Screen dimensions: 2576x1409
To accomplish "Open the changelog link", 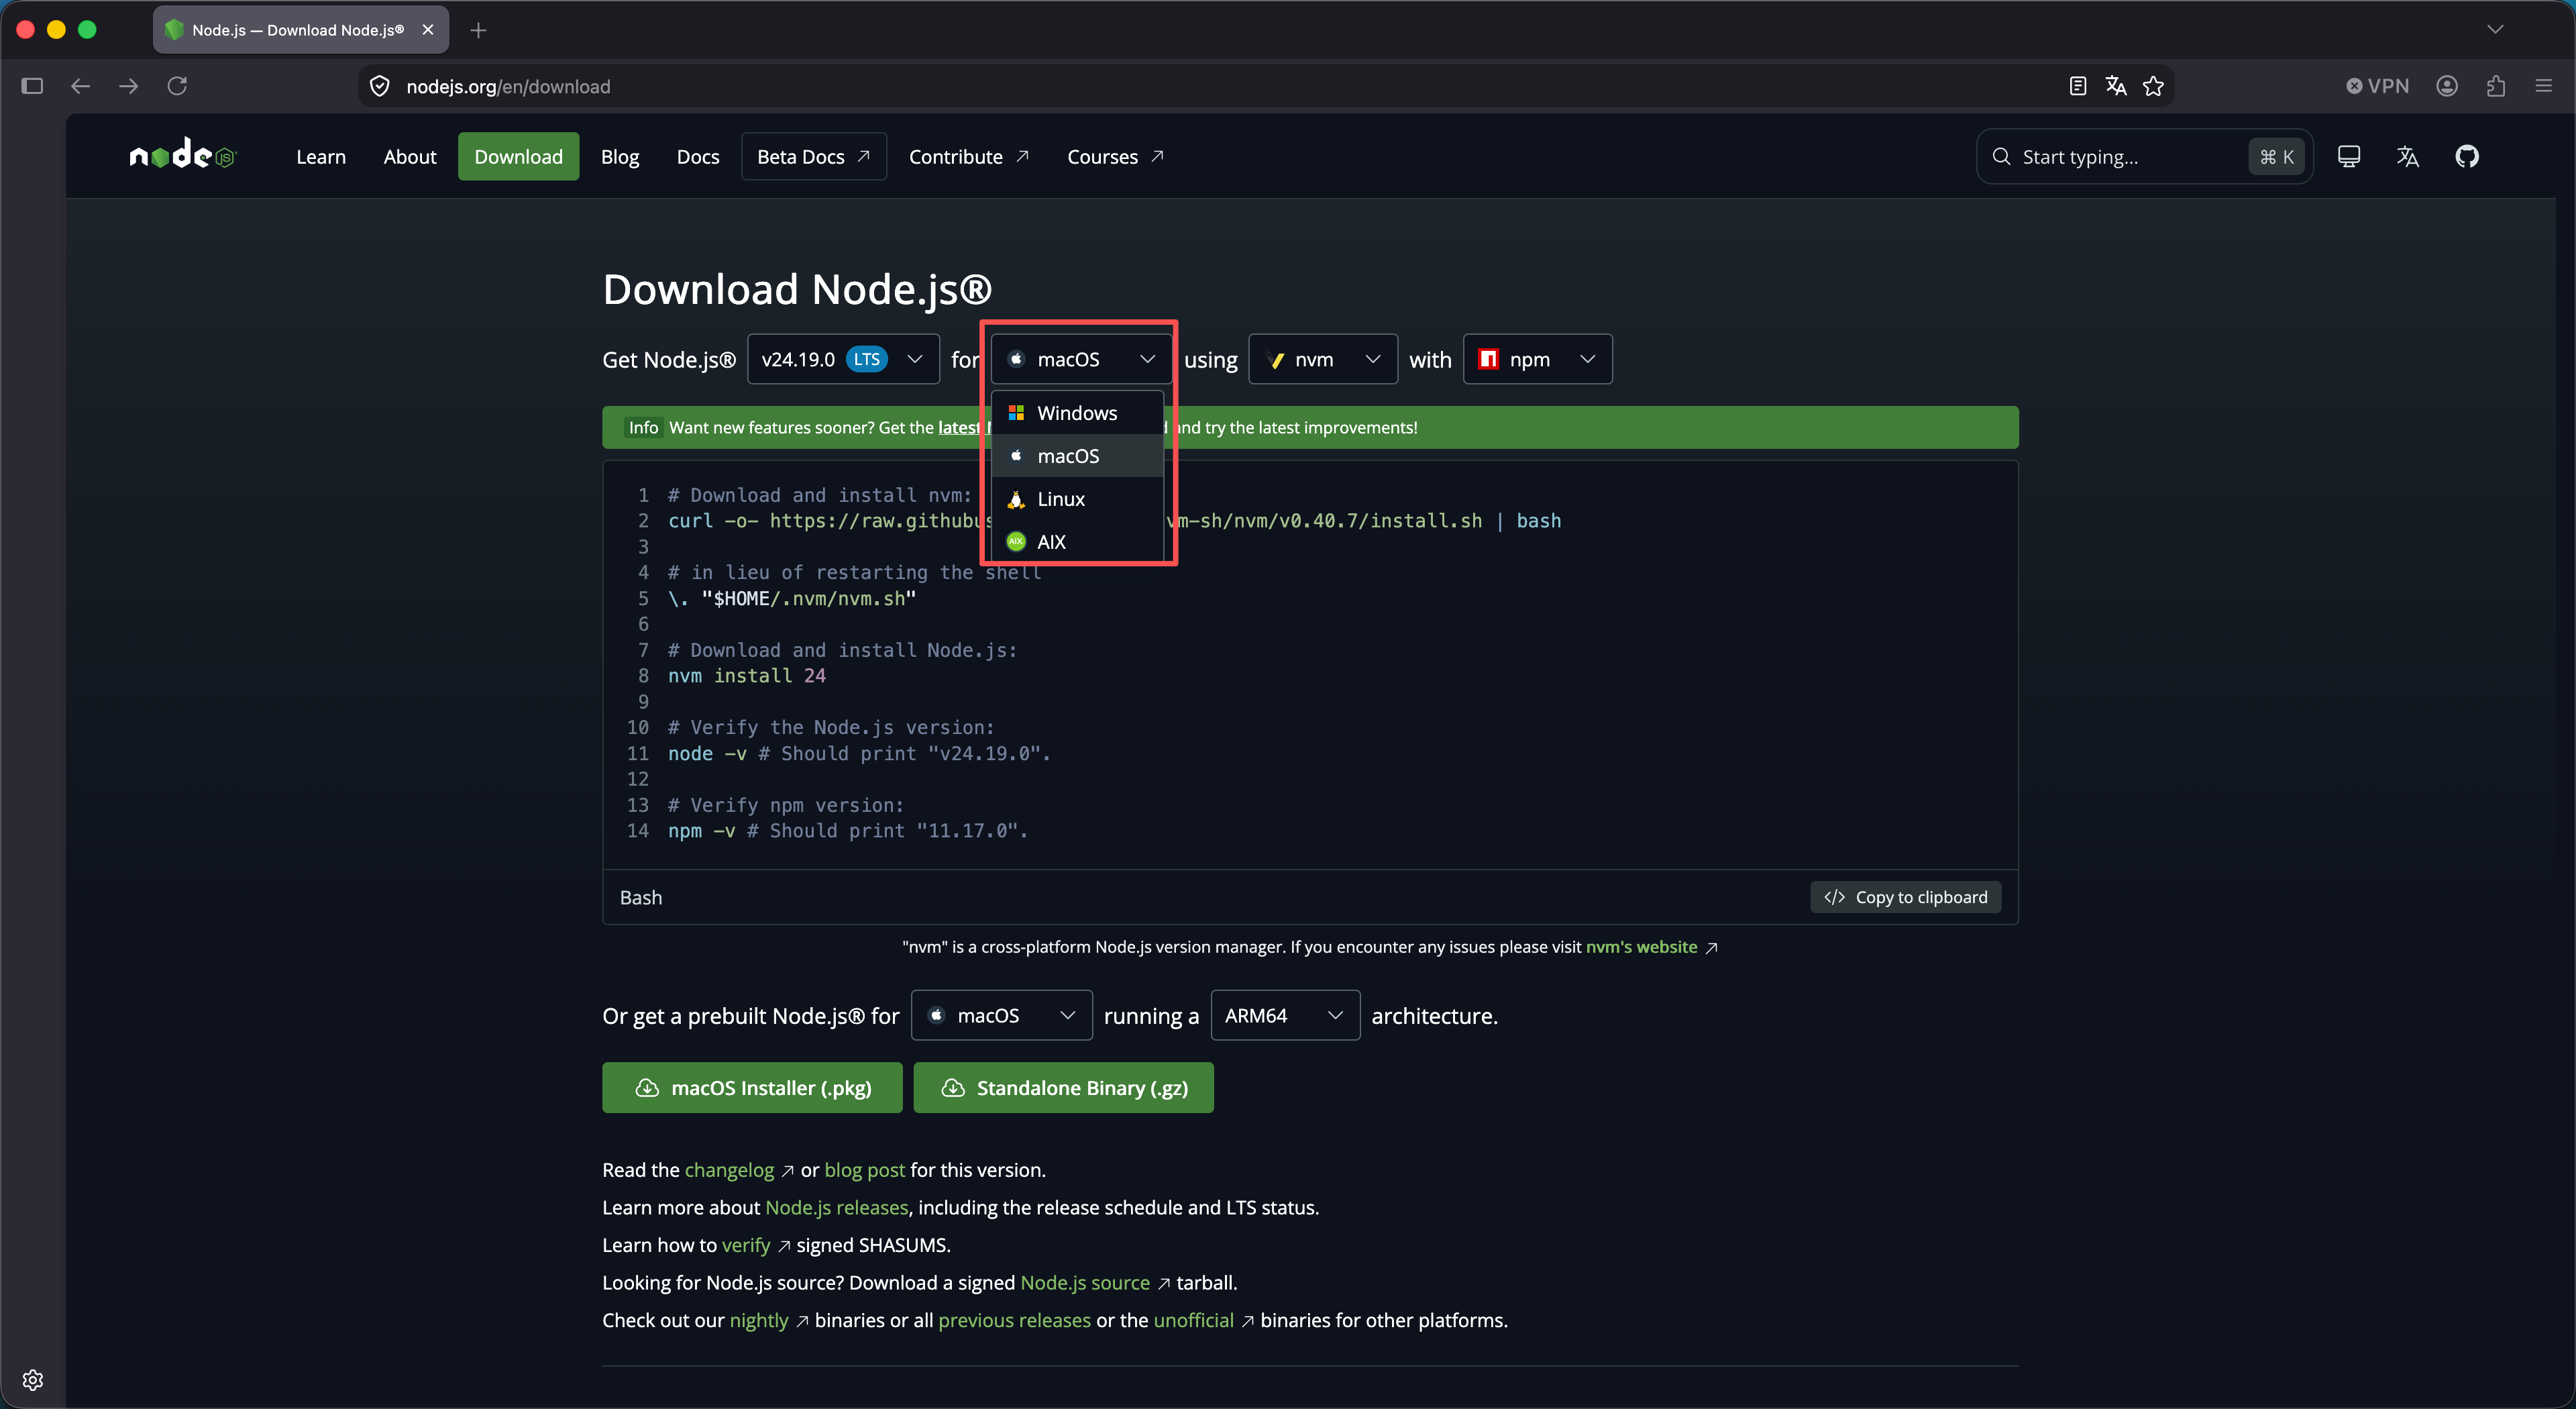I will pos(729,1169).
